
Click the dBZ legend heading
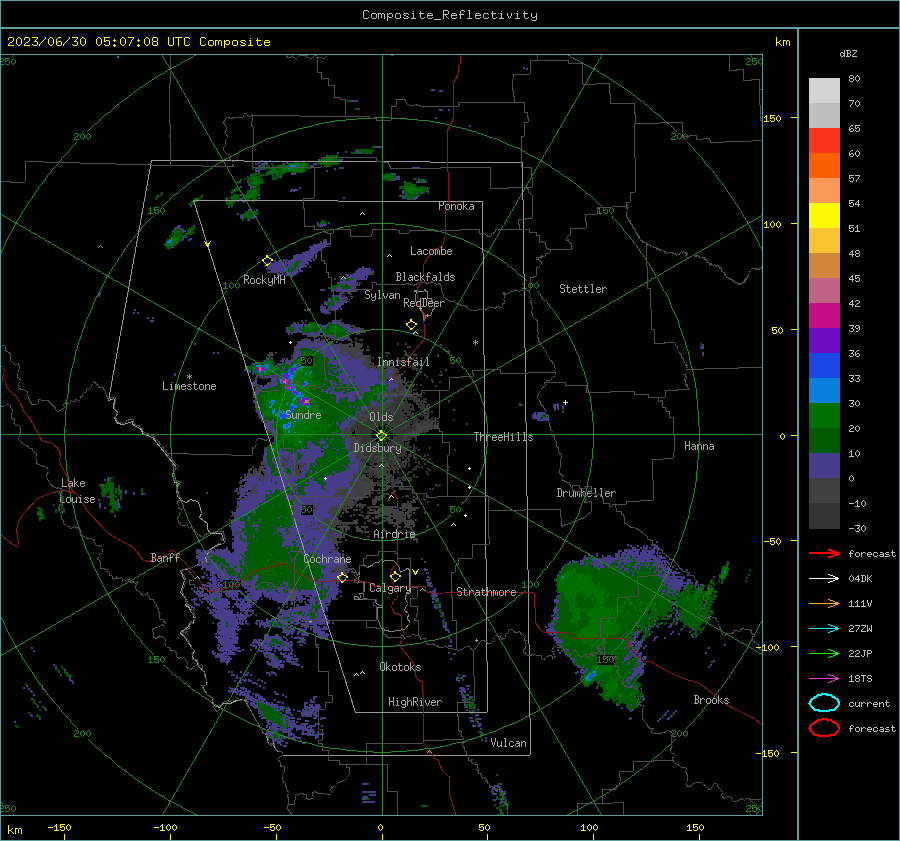pyautogui.click(x=848, y=54)
